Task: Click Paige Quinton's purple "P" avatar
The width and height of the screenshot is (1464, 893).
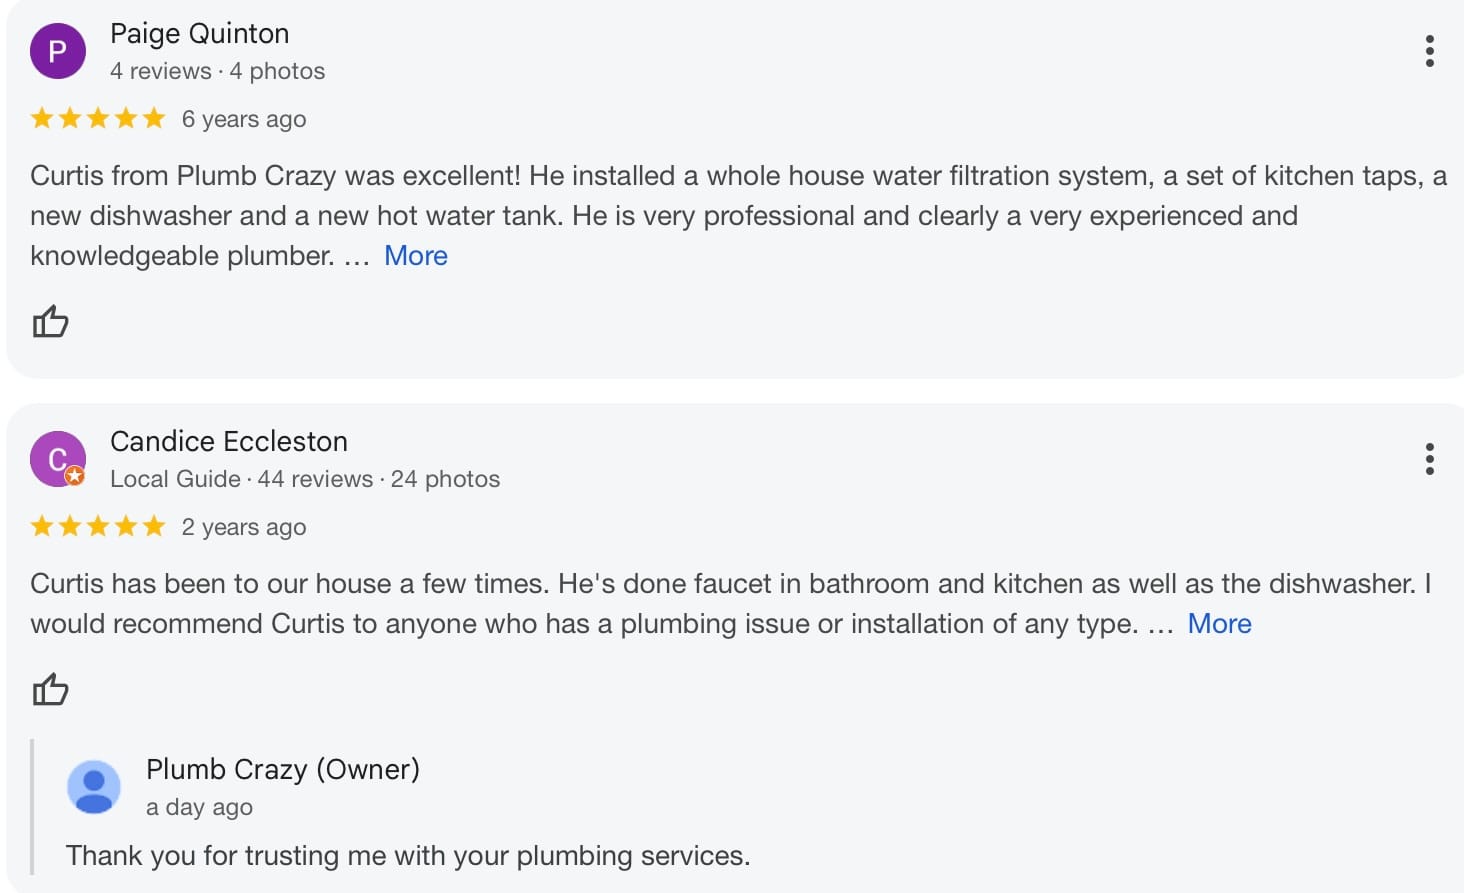Action: tap(58, 51)
